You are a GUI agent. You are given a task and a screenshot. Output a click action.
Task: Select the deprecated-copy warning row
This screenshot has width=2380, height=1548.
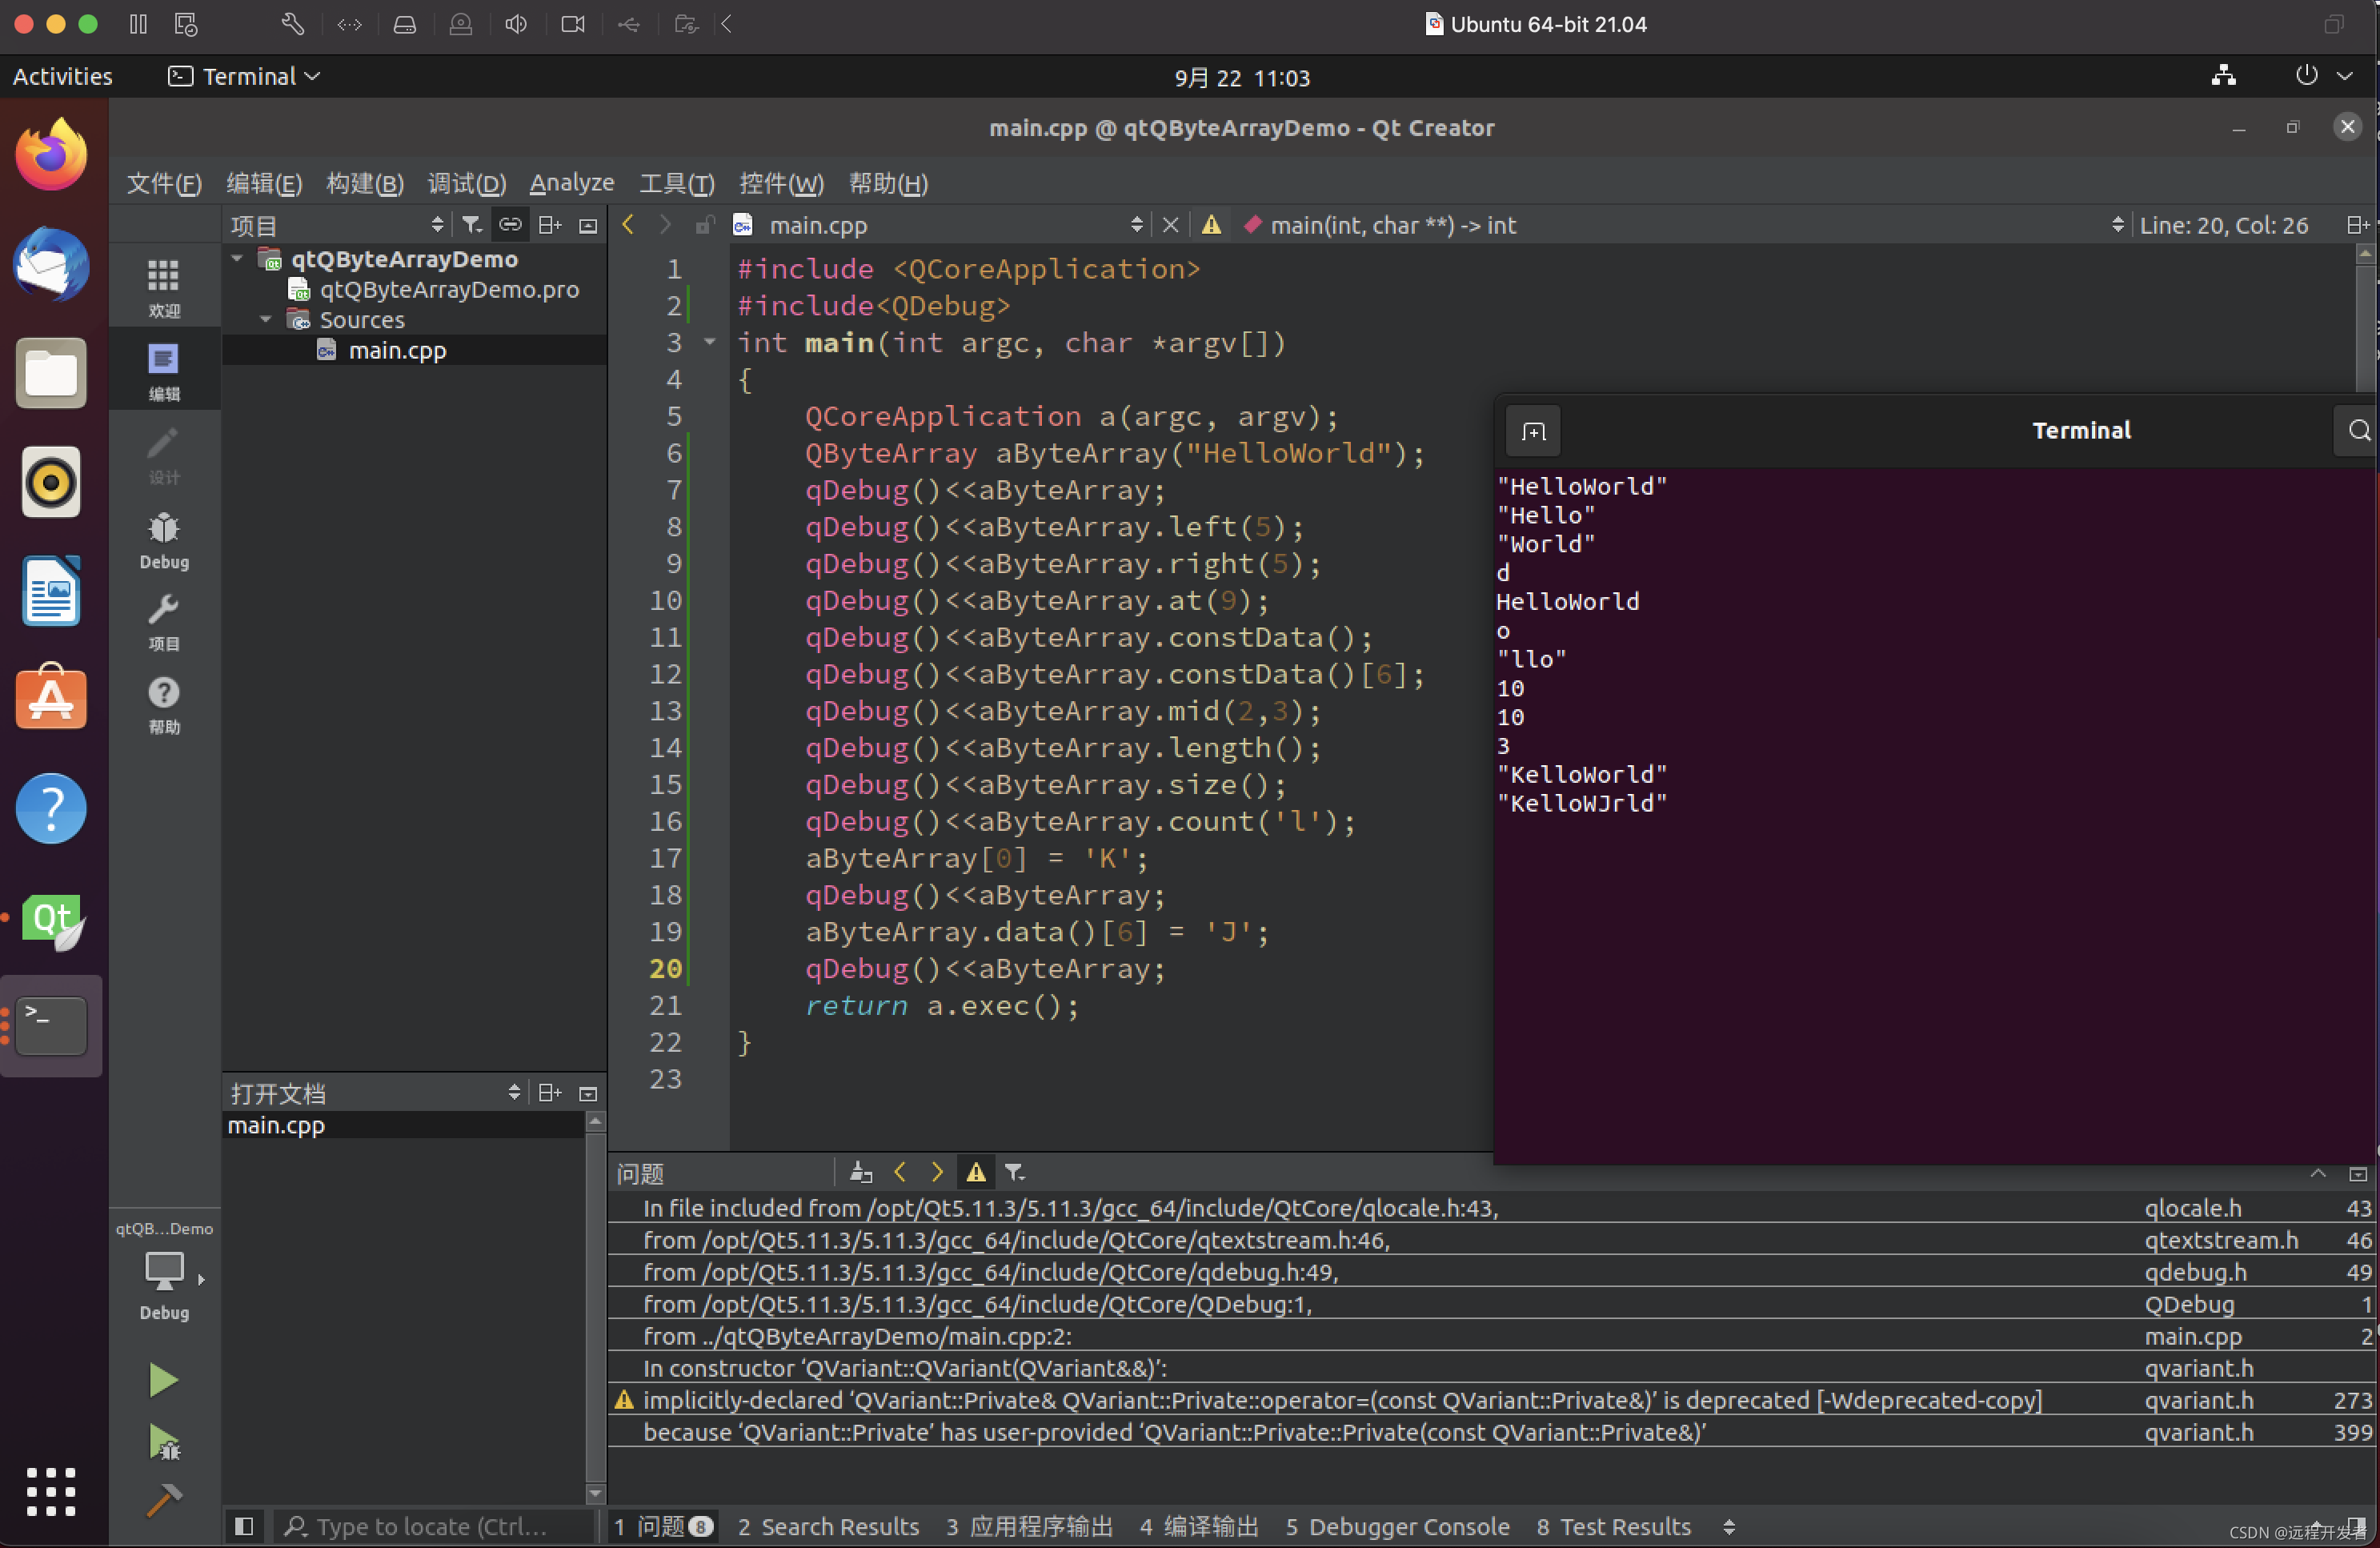[x=1491, y=1400]
